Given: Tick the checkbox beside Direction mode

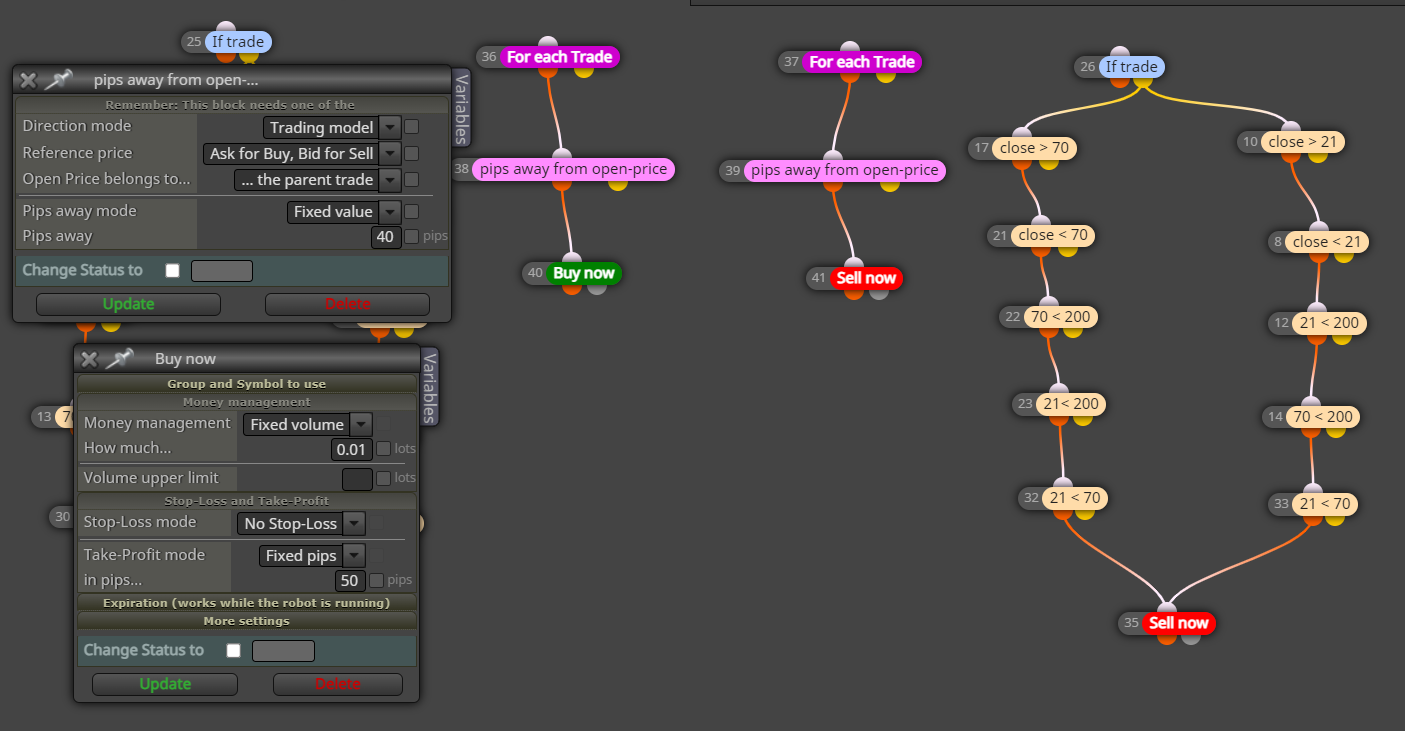Looking at the screenshot, I should coord(411,127).
